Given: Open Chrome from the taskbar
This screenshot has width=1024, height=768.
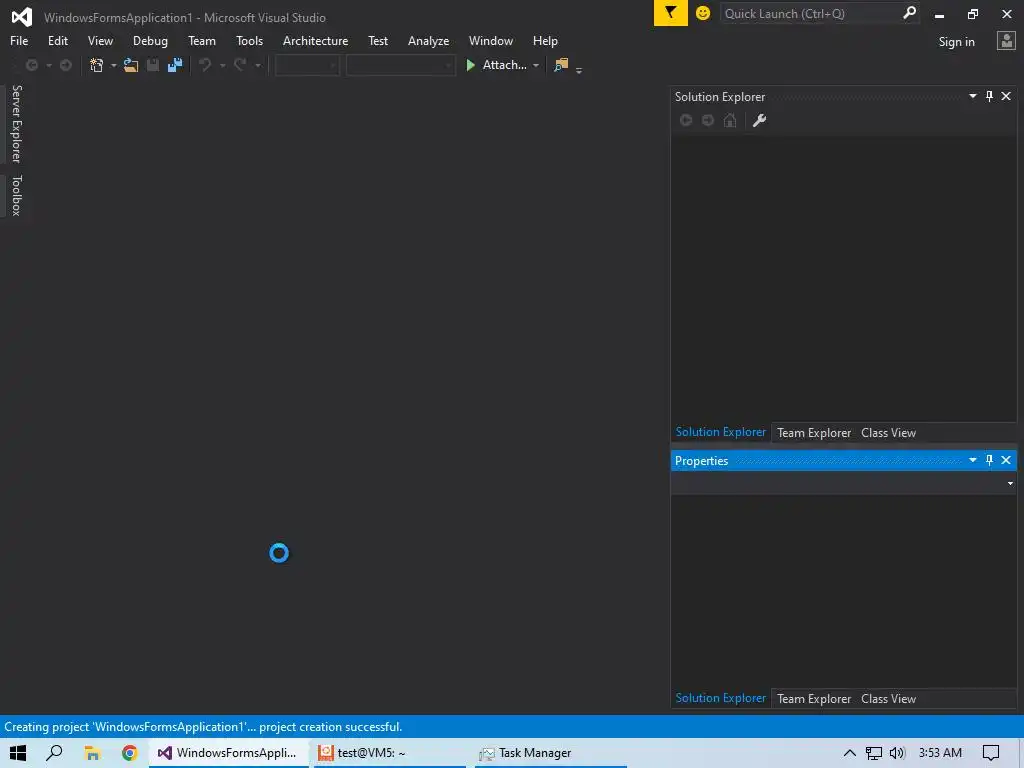Looking at the screenshot, I should coord(129,753).
